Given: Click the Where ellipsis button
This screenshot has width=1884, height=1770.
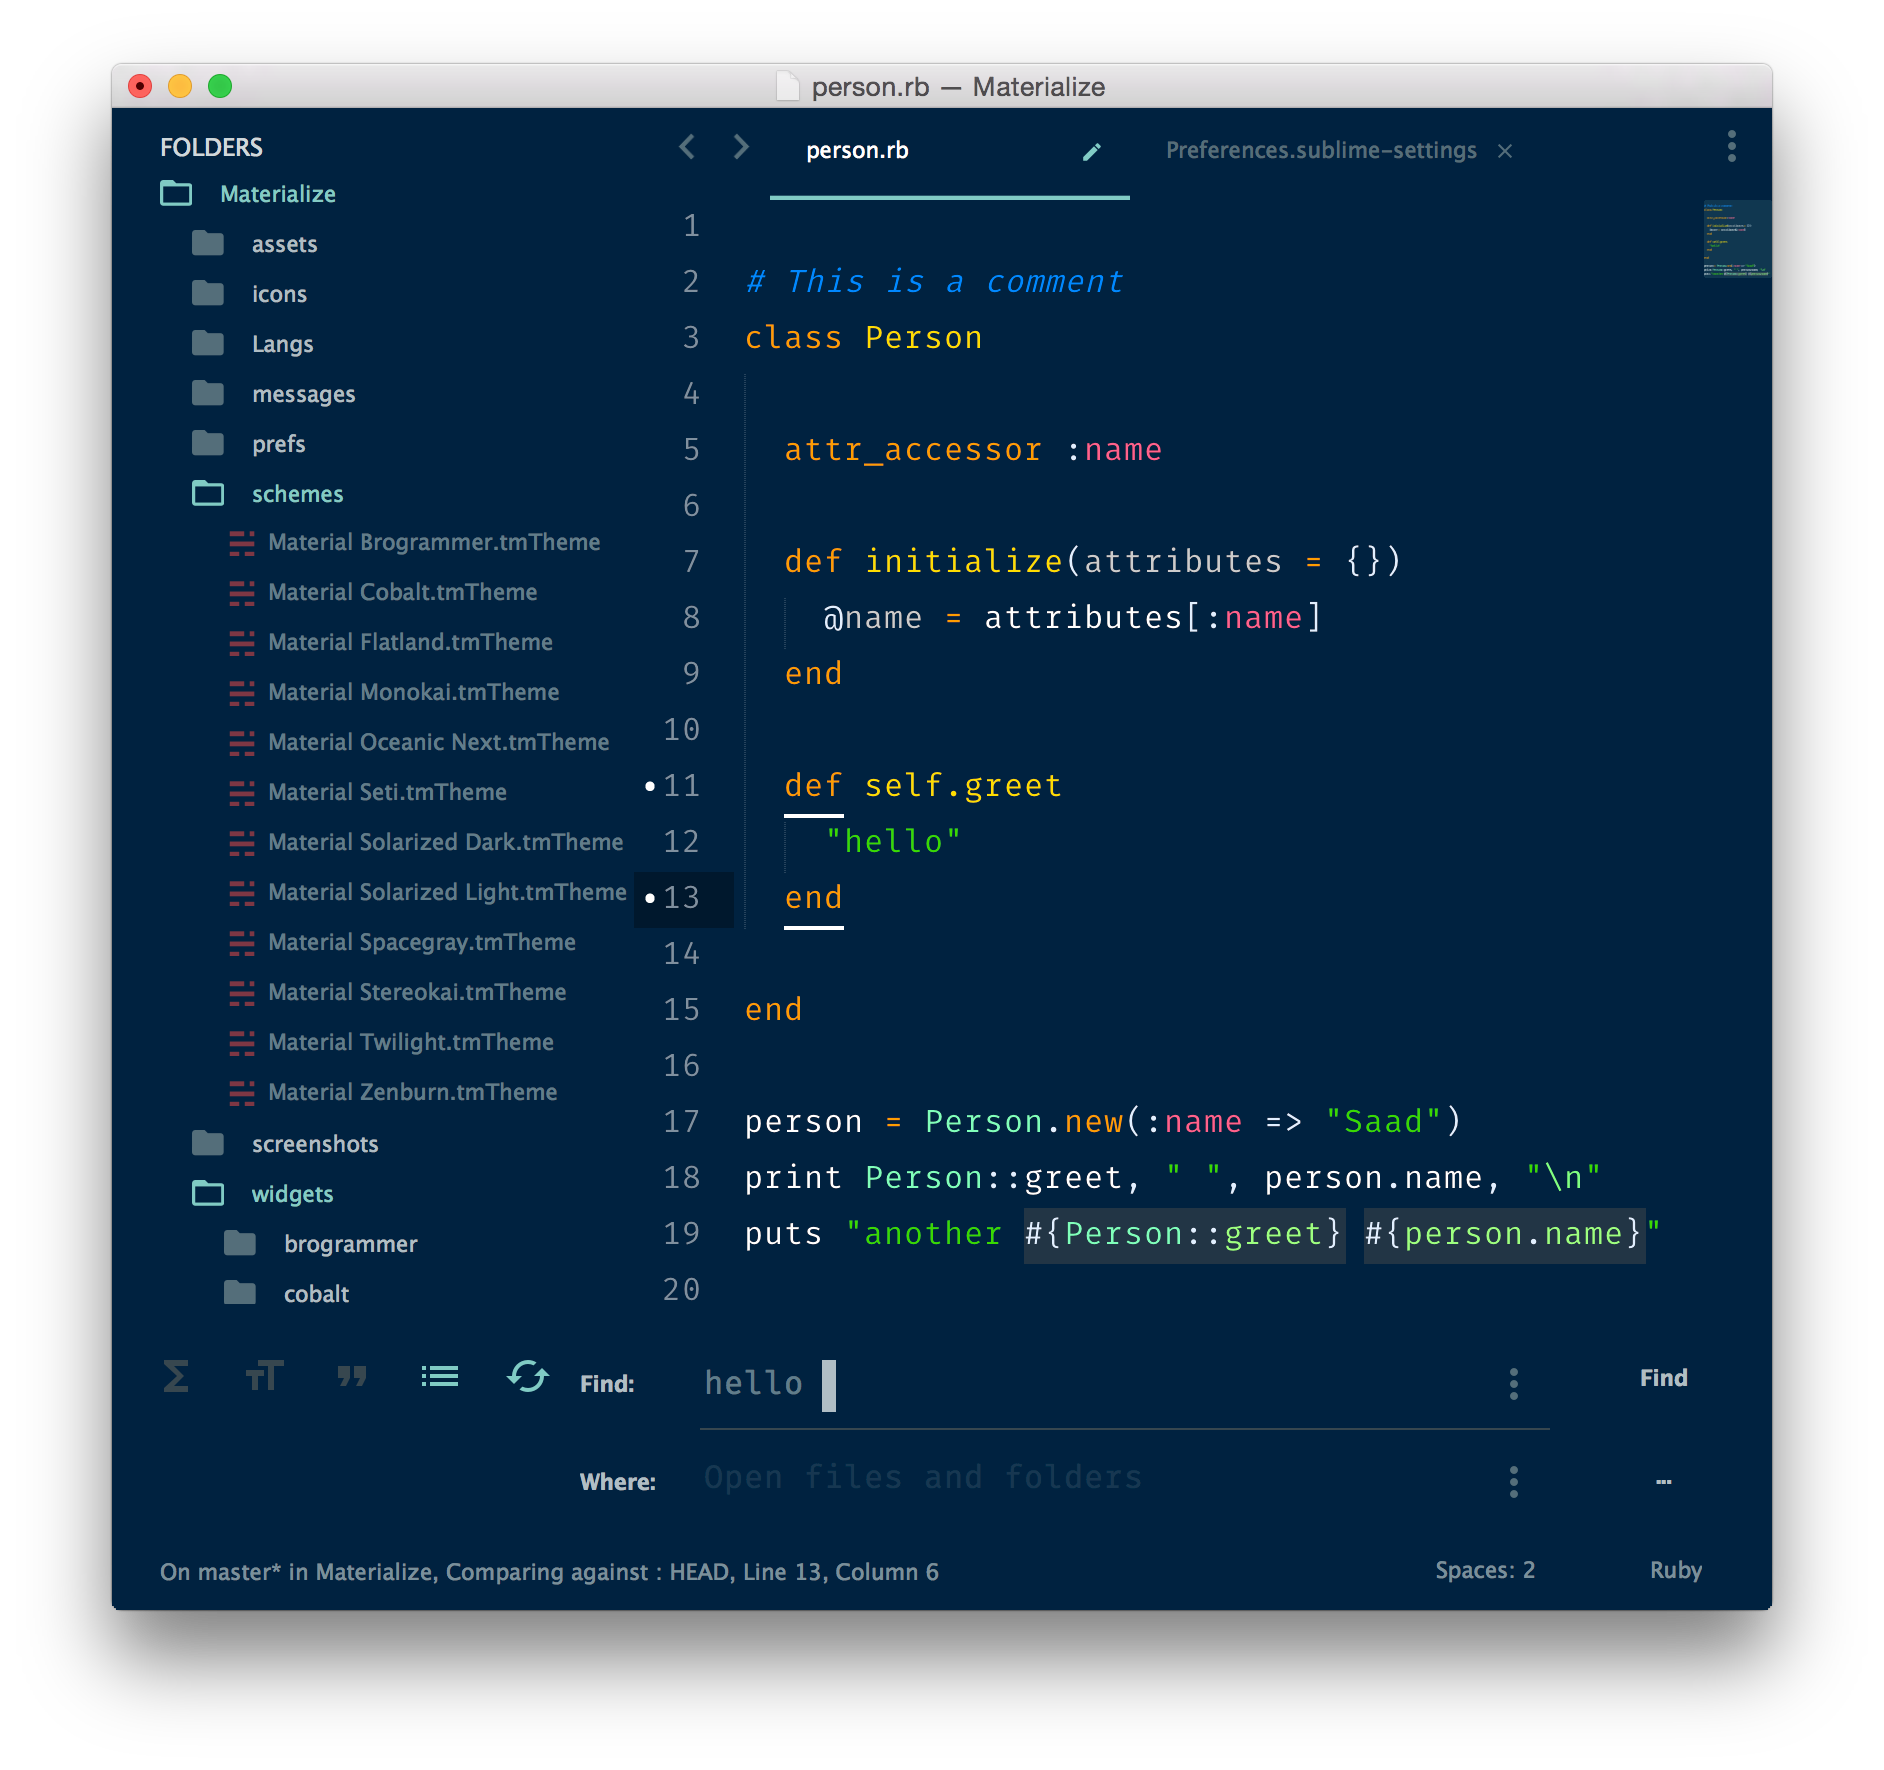Looking at the screenshot, I should click(x=1663, y=1482).
